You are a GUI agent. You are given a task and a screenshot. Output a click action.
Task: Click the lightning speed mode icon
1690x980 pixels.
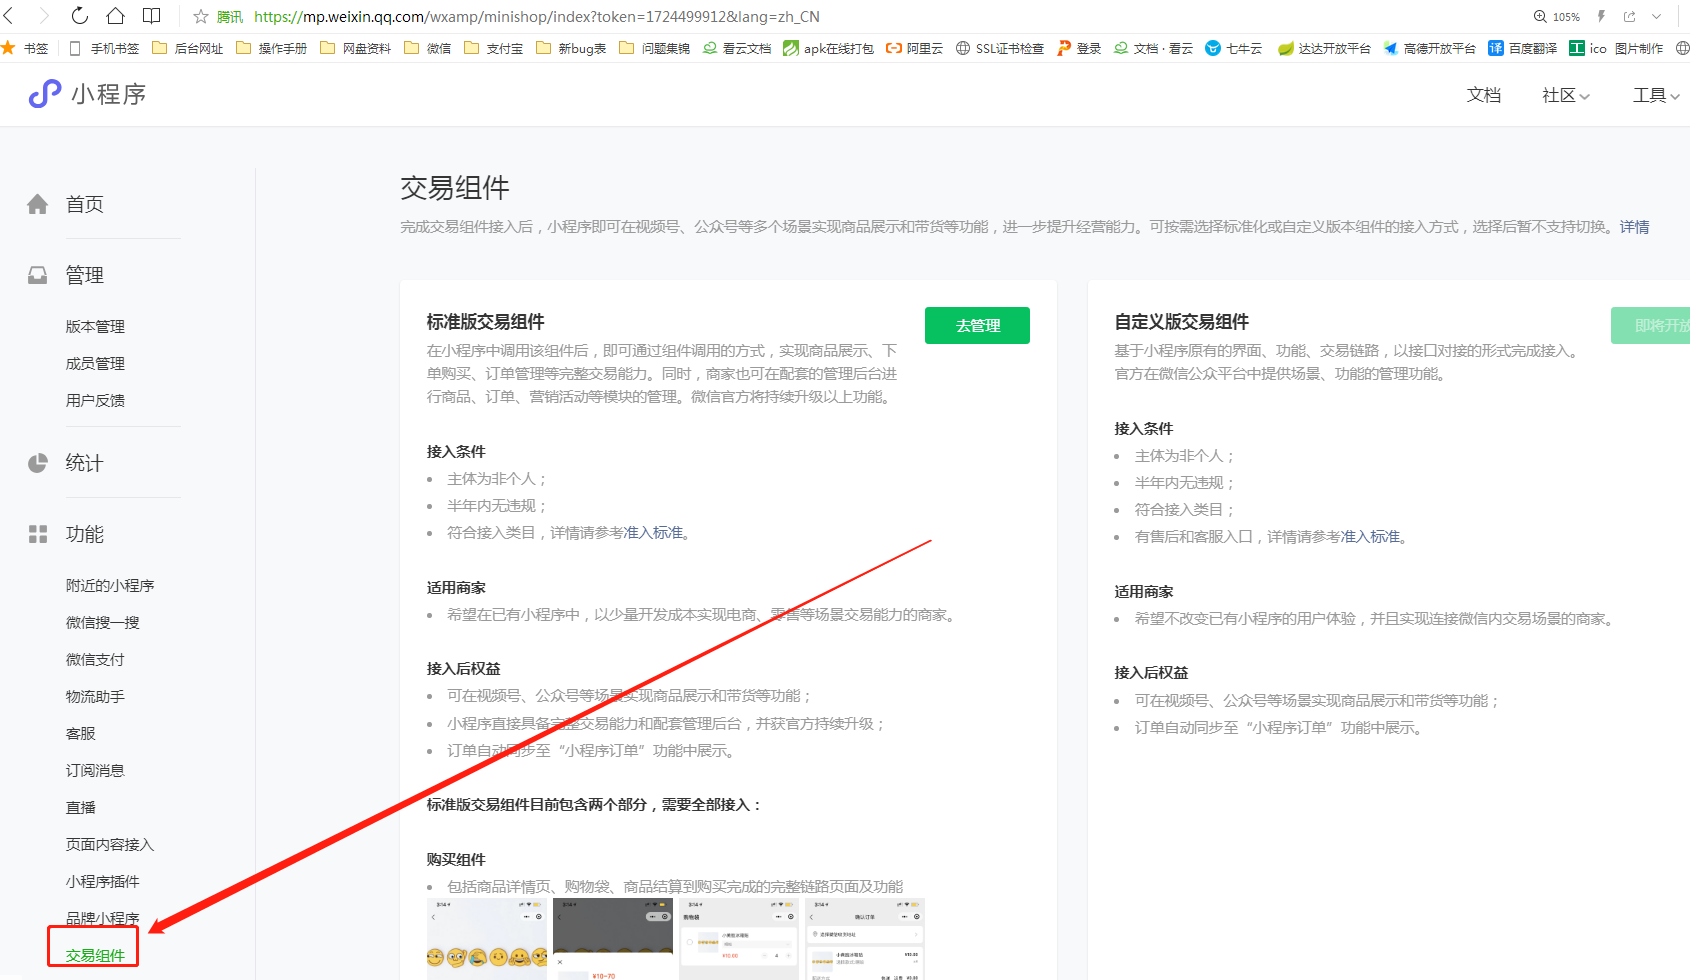1601,17
